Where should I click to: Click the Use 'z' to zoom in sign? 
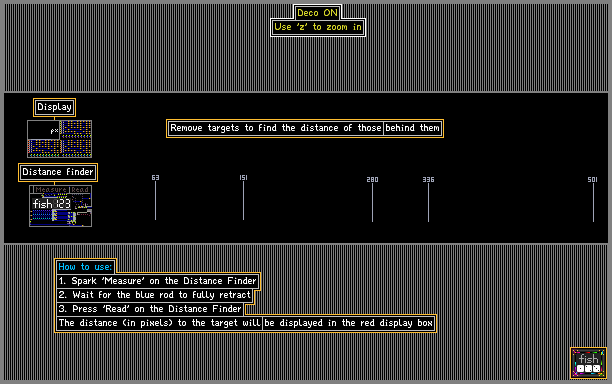pyautogui.click(x=318, y=27)
